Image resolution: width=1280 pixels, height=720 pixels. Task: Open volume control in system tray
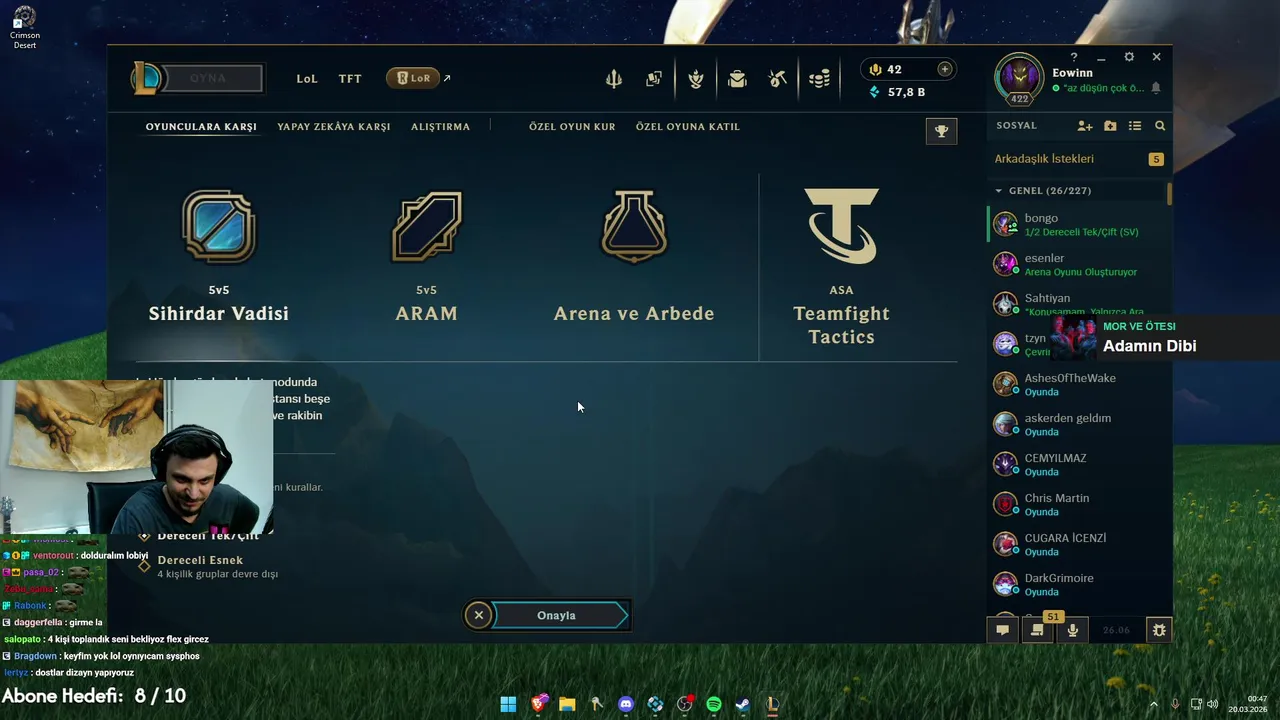[x=1212, y=704]
